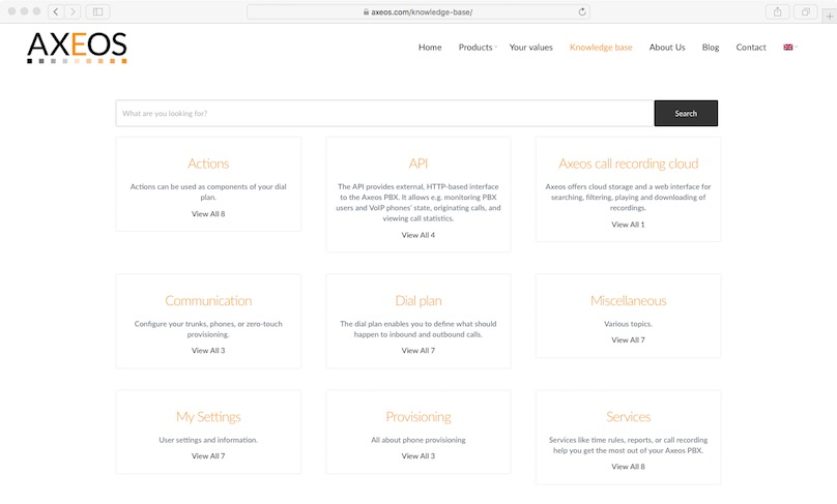The image size is (837, 504).
Task: Open Axeos call recording cloud heading
Action: 628,163
